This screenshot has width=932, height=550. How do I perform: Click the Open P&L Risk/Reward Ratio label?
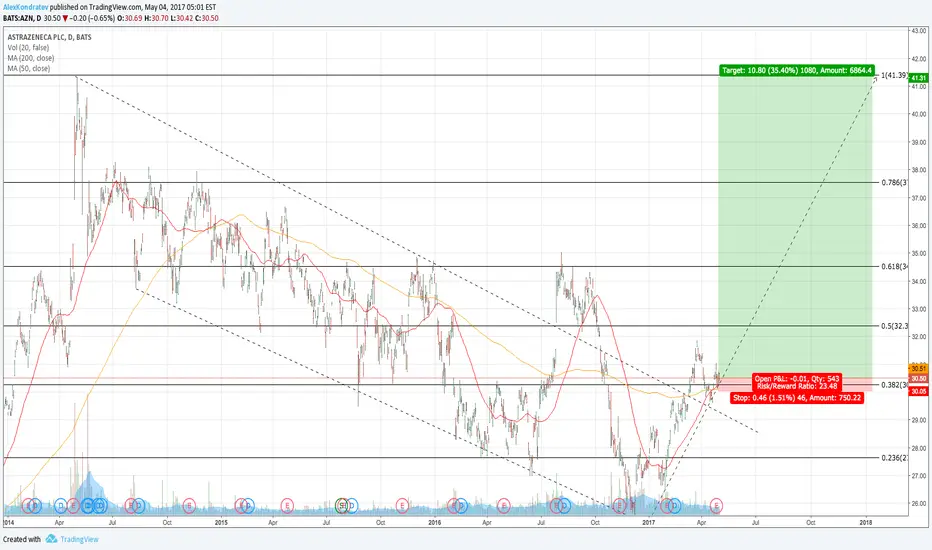(x=796, y=382)
